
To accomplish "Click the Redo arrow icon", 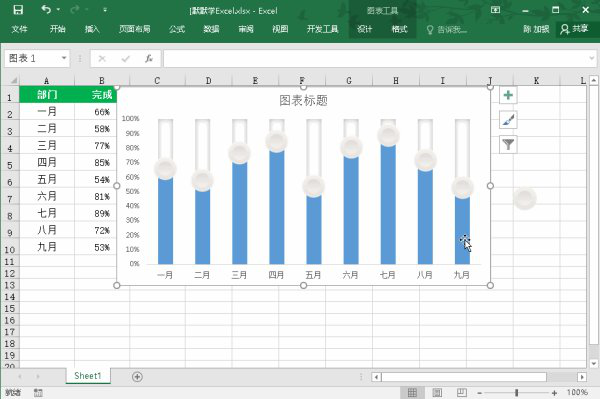I will tap(75, 10).
